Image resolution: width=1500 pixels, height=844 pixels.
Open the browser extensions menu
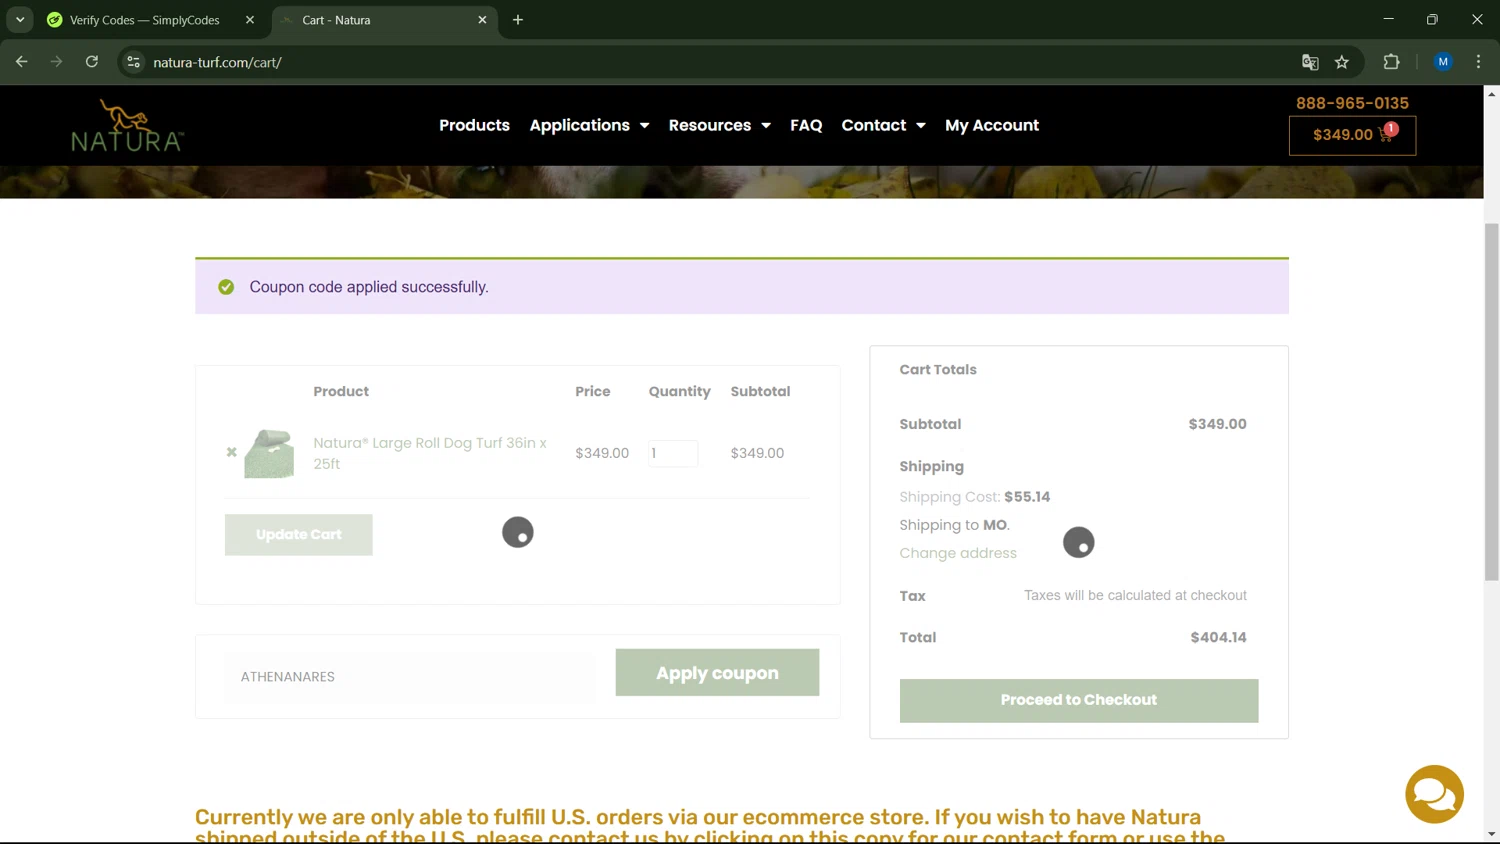[x=1391, y=62]
